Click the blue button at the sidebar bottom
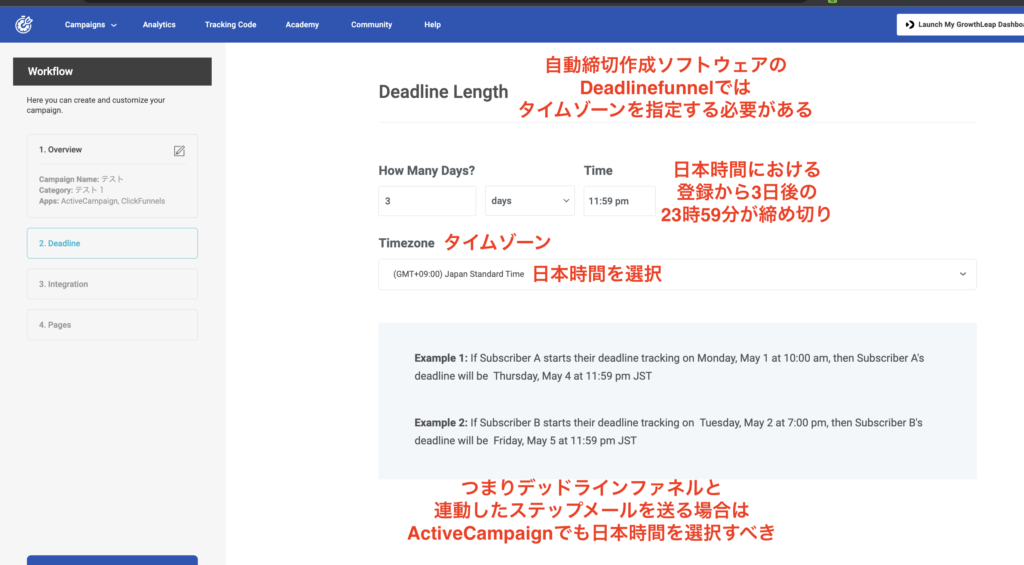 [112, 560]
